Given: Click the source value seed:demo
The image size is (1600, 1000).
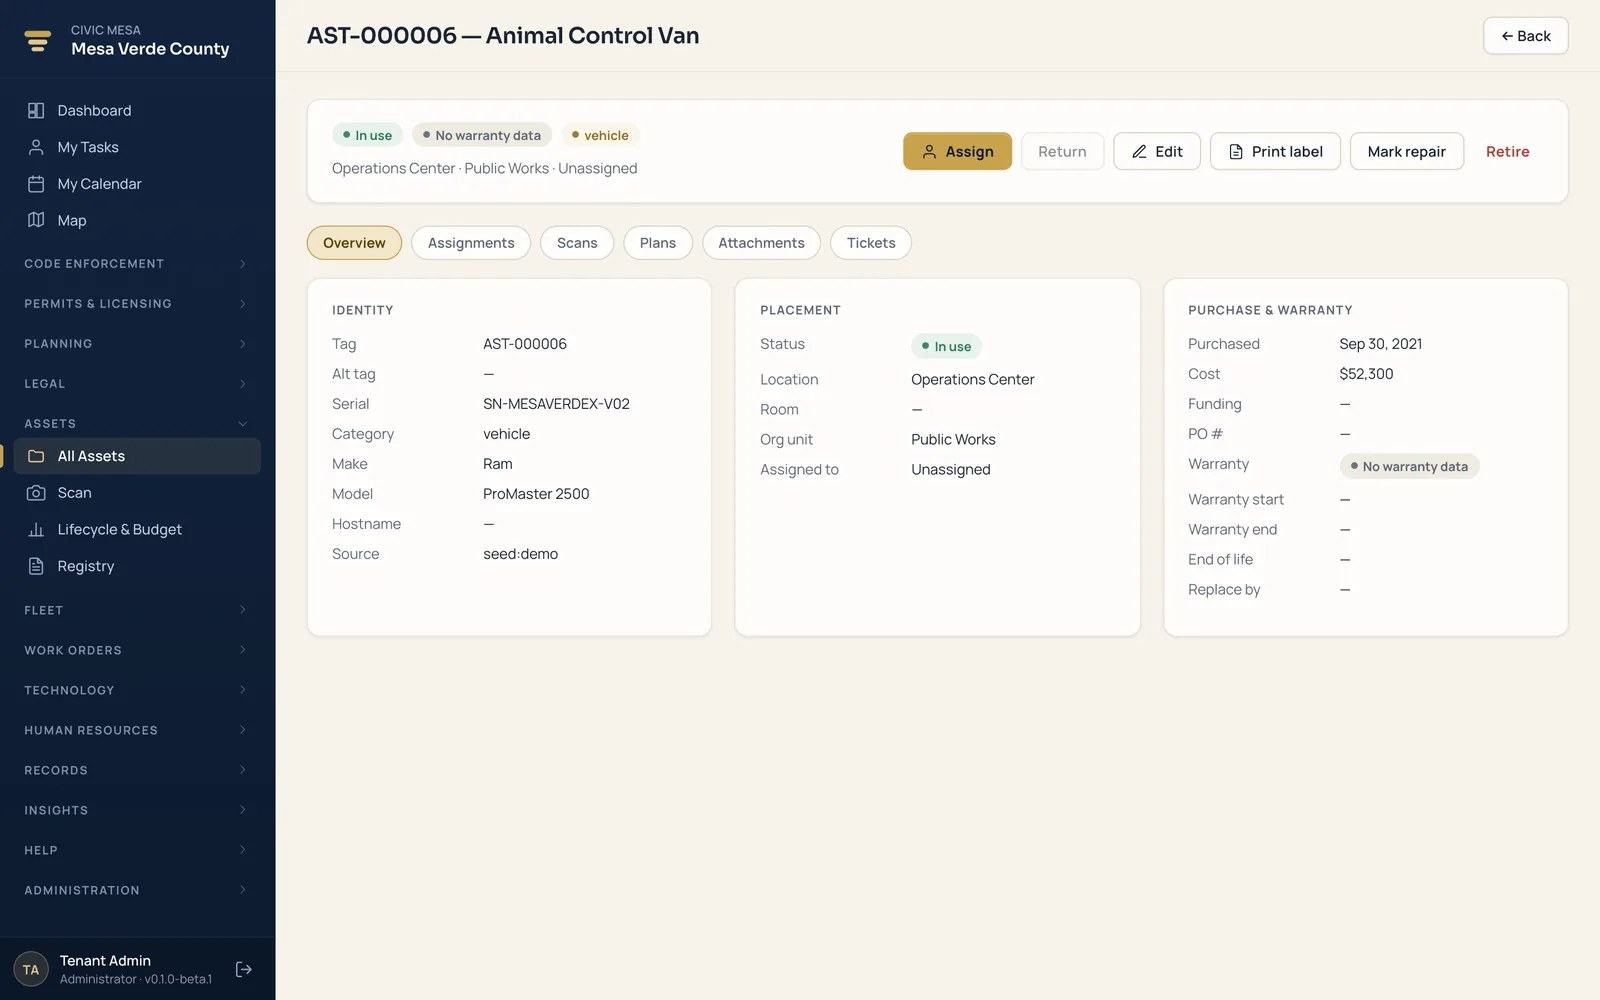Looking at the screenshot, I should coord(520,554).
